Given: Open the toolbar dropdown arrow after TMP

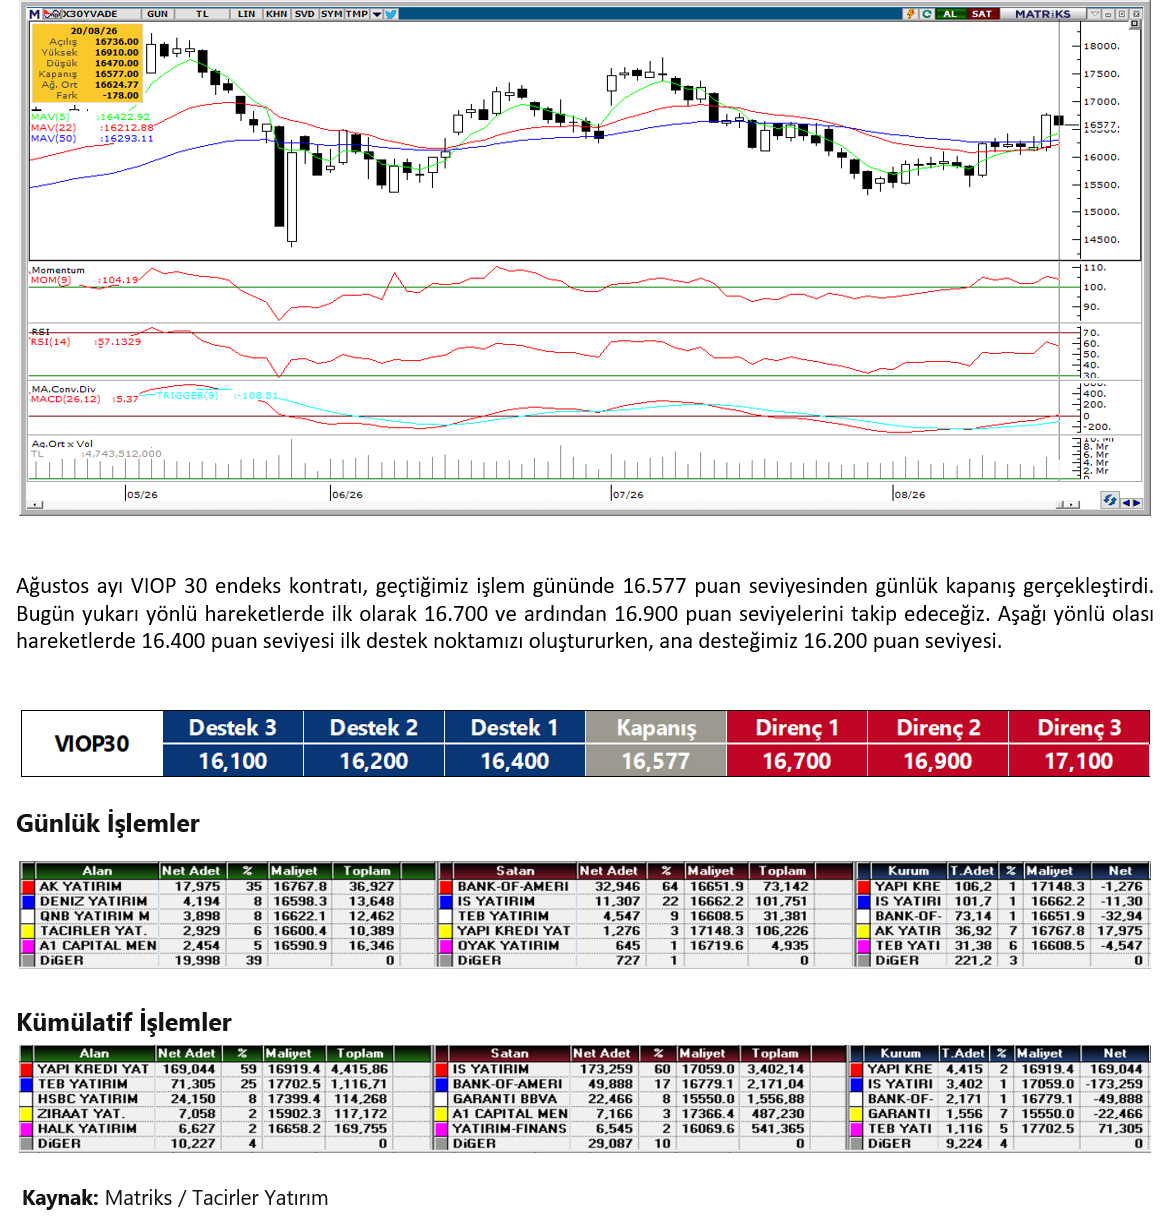Looking at the screenshot, I should pos(377,14).
